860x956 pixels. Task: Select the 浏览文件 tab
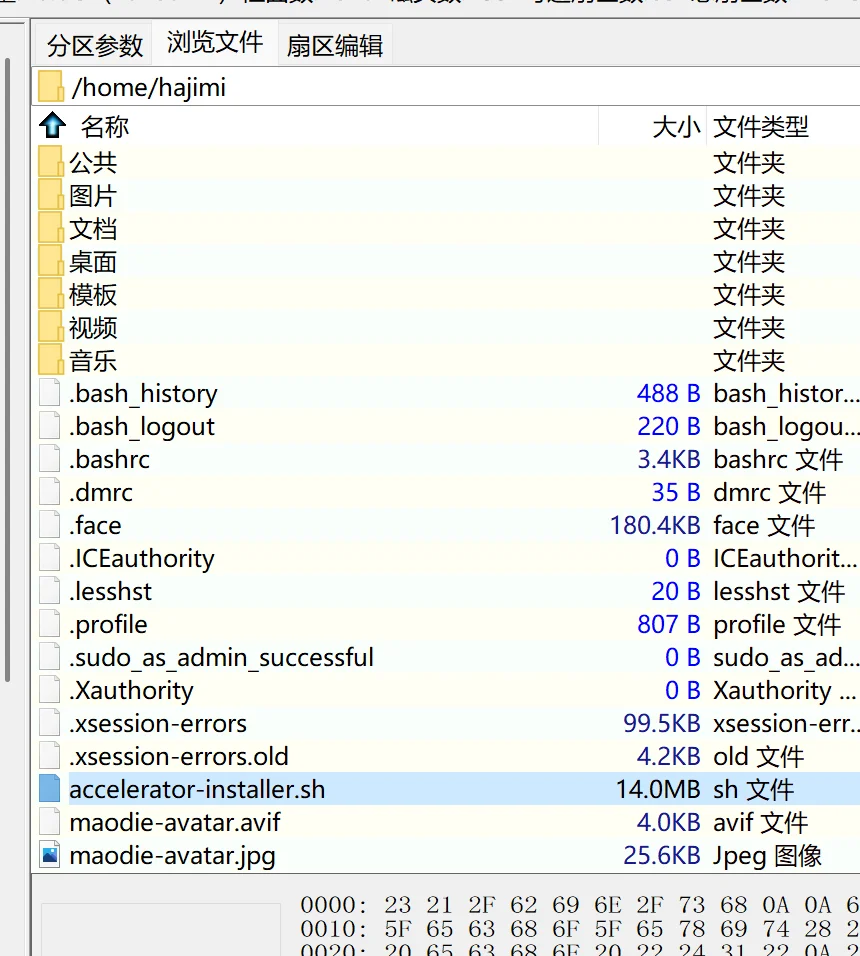215,43
